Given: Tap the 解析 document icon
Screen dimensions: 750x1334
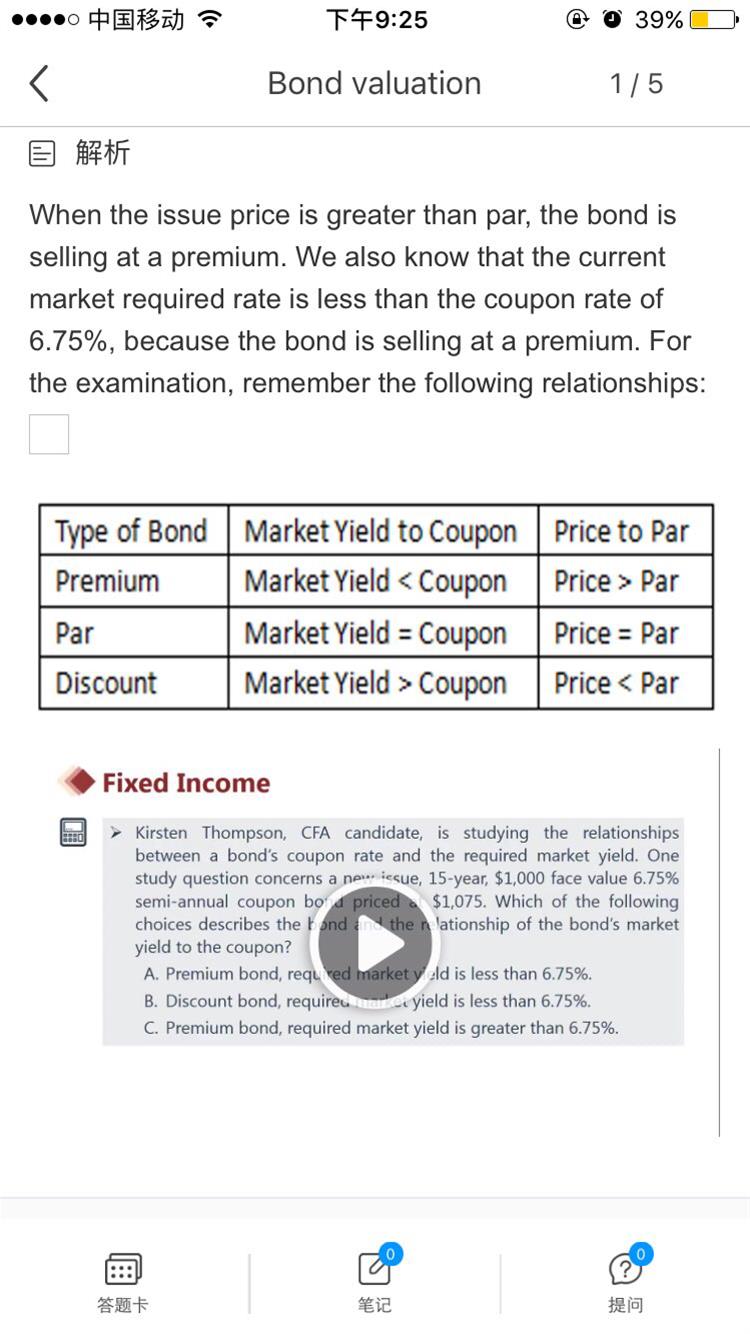Looking at the screenshot, I should [x=42, y=153].
